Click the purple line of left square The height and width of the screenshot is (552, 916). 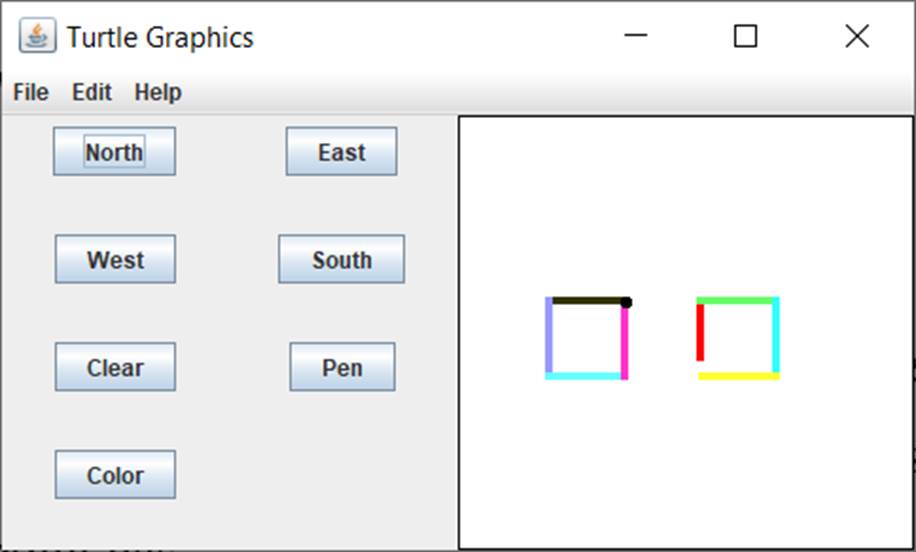(x=549, y=338)
